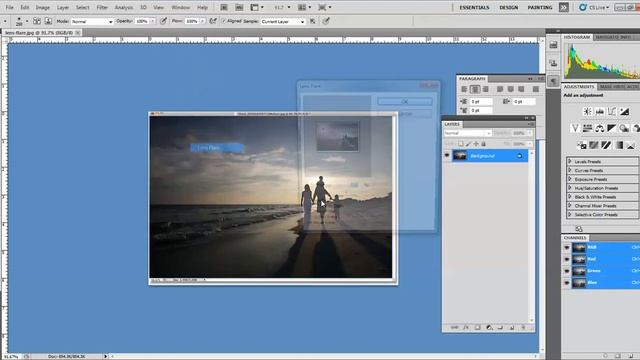Screen dimensions: 640x360
Task: Click new adjustment layer icon in Layers panel
Action: (x=489, y=327)
